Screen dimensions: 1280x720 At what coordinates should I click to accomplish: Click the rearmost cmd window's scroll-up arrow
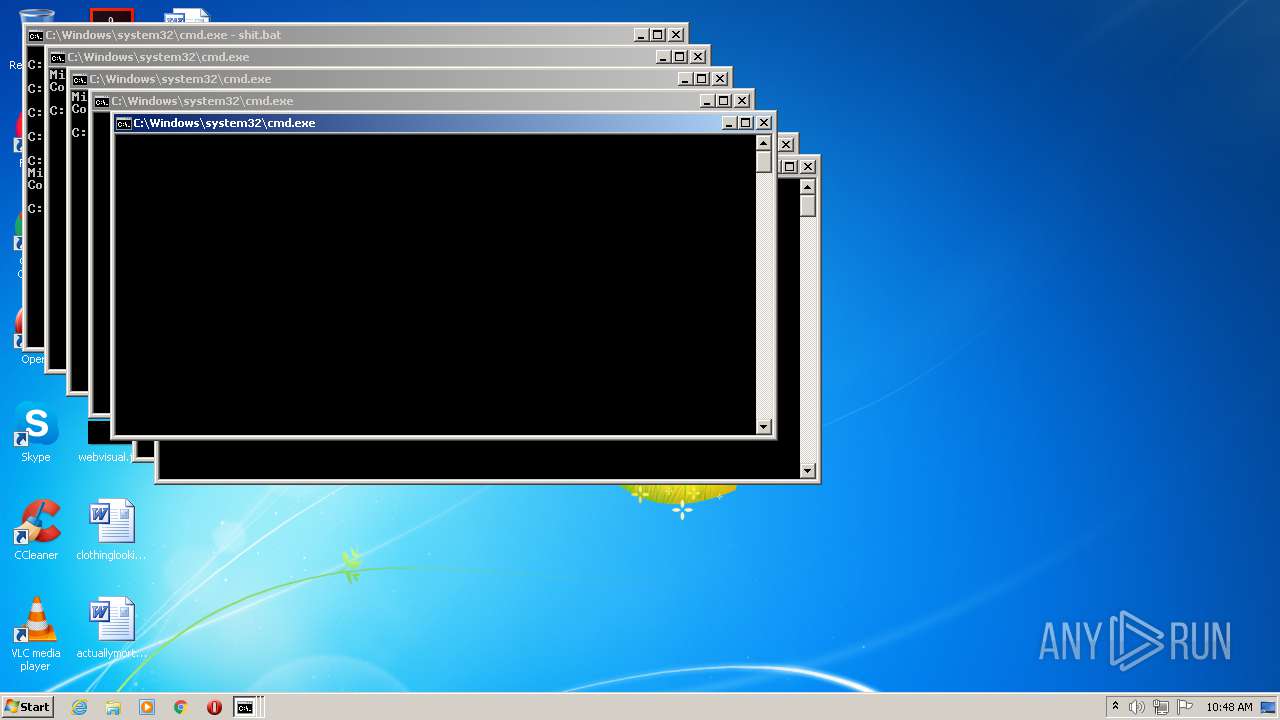(808, 187)
